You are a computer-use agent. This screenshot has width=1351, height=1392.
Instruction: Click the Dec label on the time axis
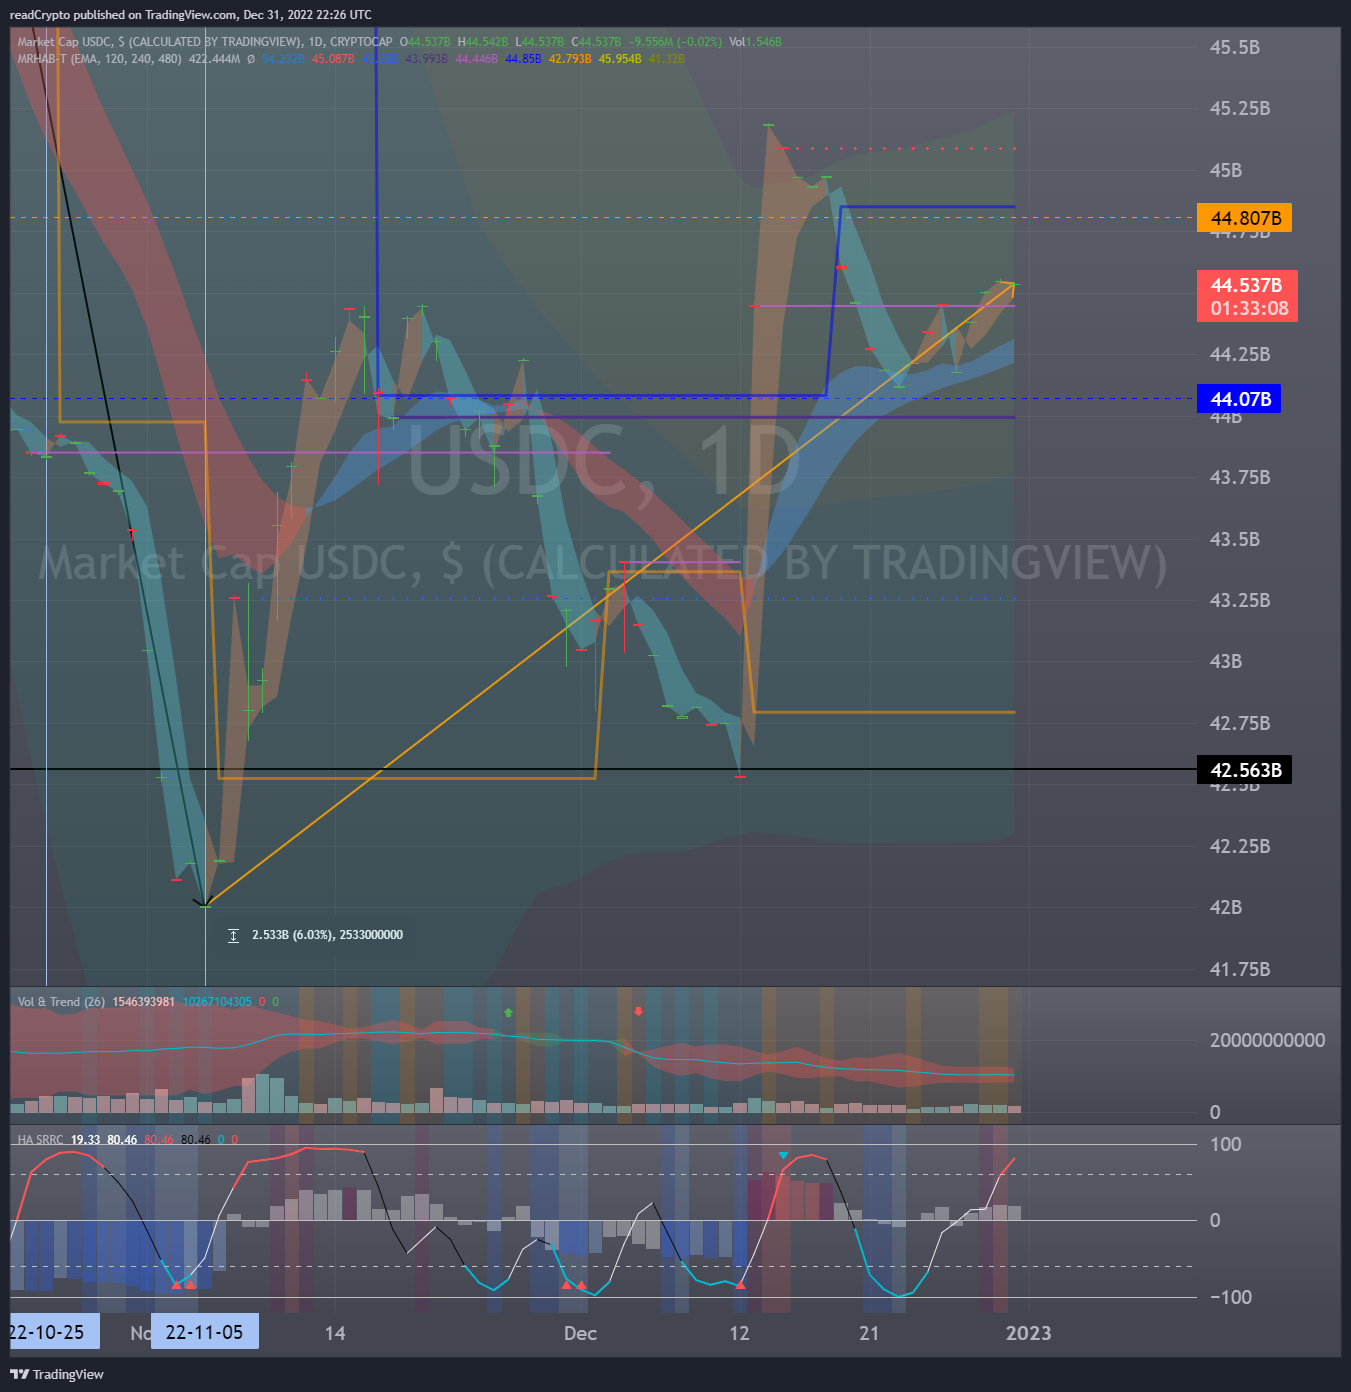580,1333
